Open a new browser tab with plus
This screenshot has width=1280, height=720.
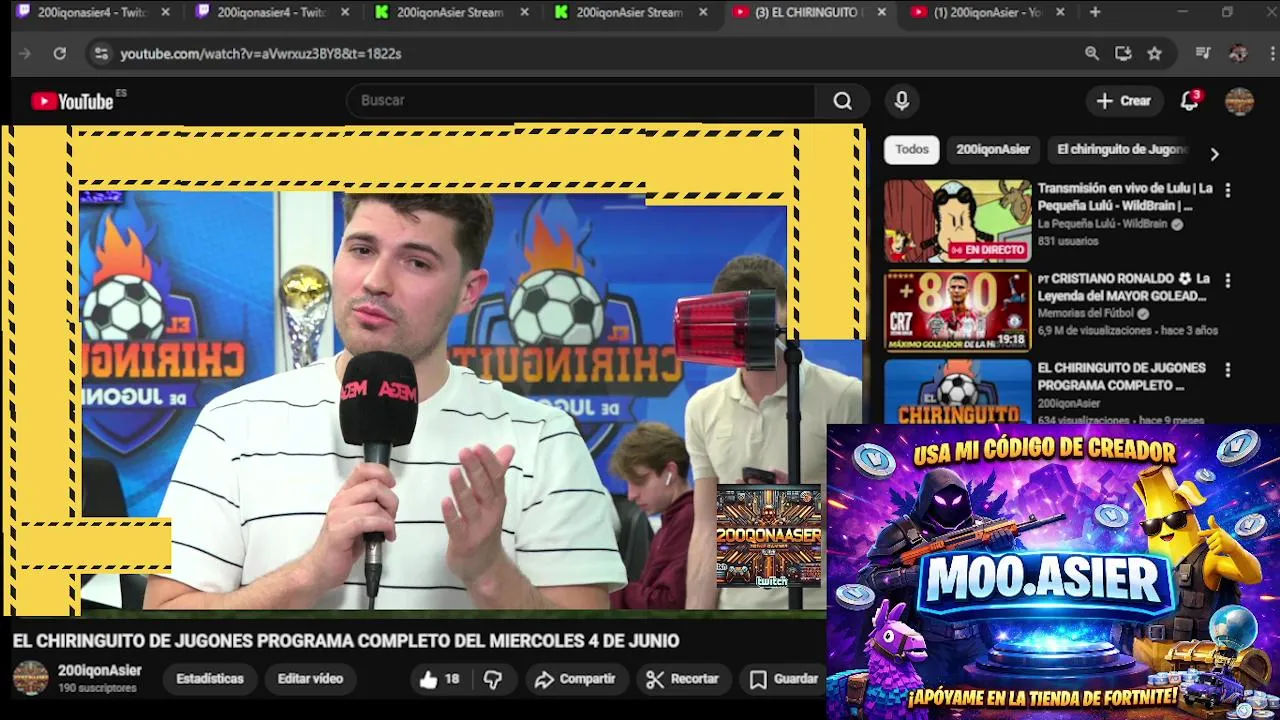point(1095,12)
